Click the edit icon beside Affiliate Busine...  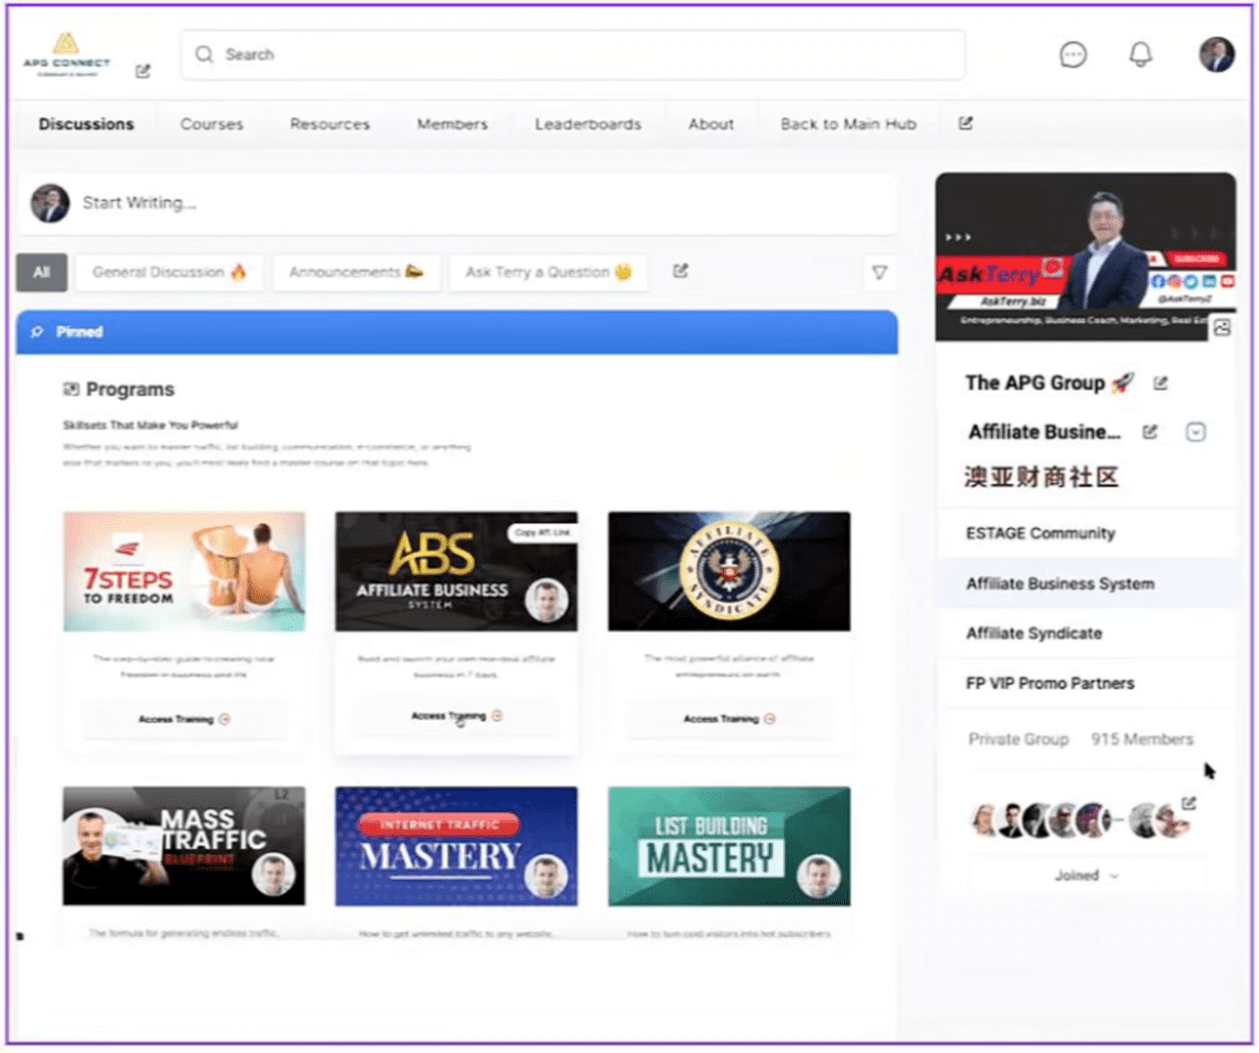pyautogui.click(x=1150, y=432)
